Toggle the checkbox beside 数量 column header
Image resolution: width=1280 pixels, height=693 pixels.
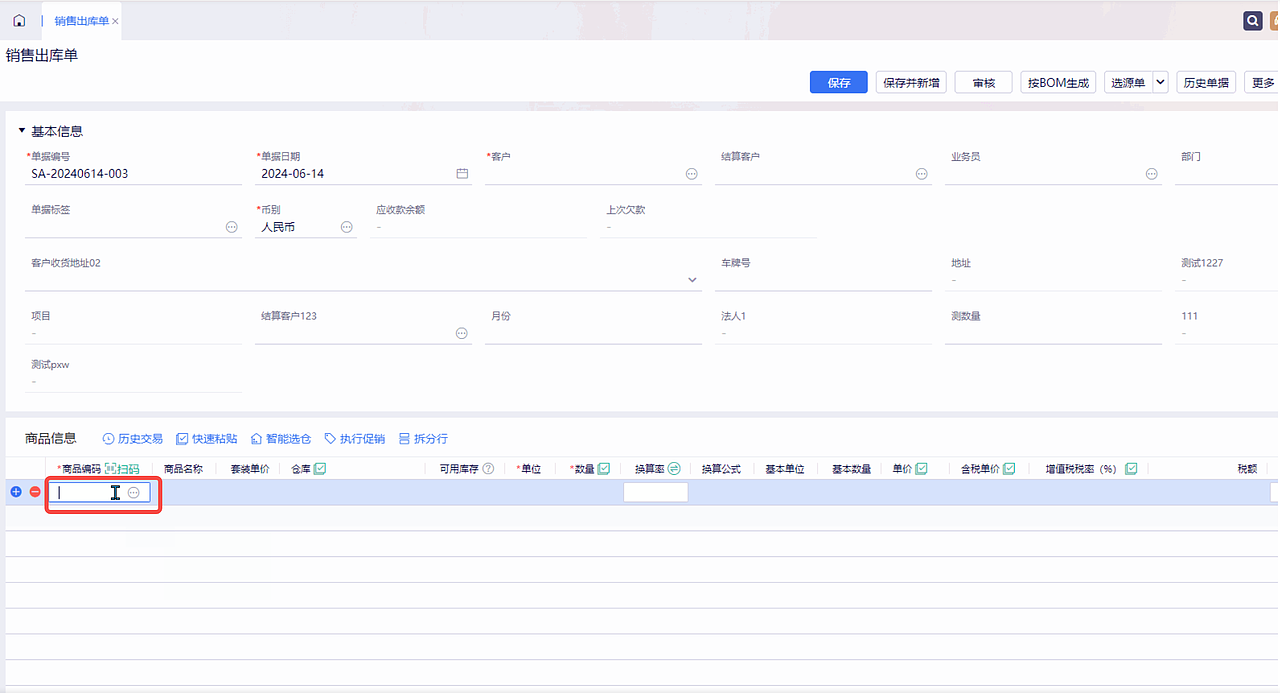(x=604, y=467)
